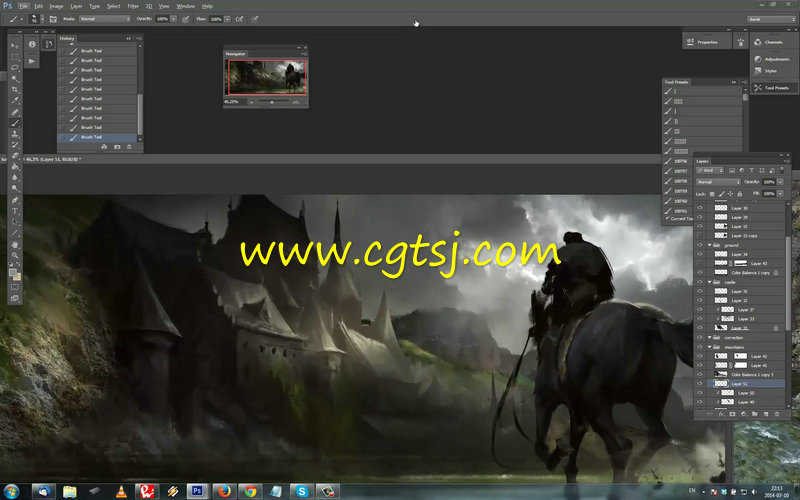This screenshot has width=800, height=500.
Task: Select the Clone Stamp tool
Action: coord(15,134)
